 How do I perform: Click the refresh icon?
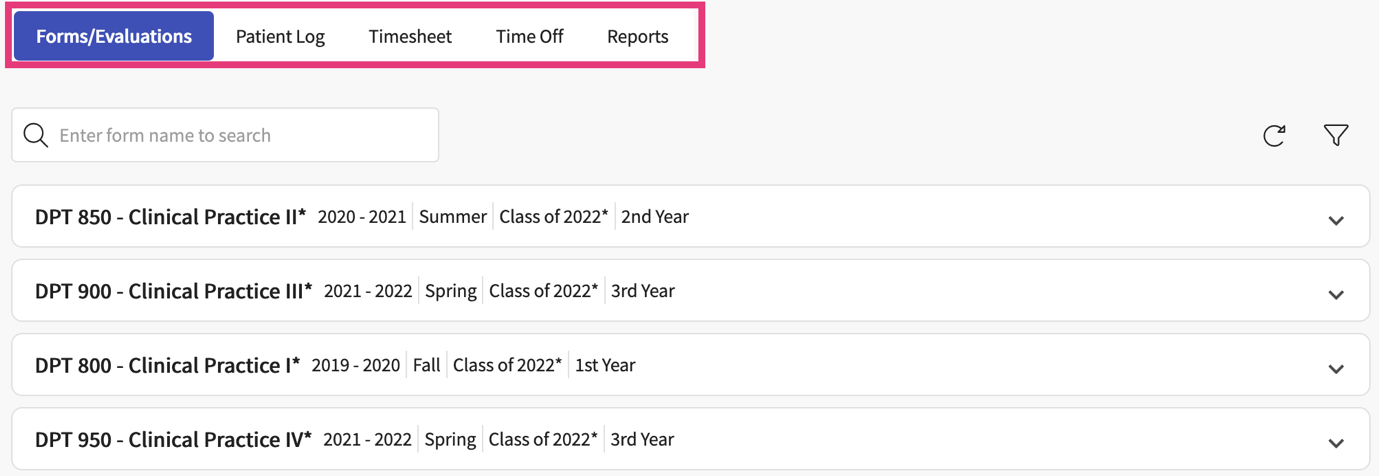point(1274,135)
